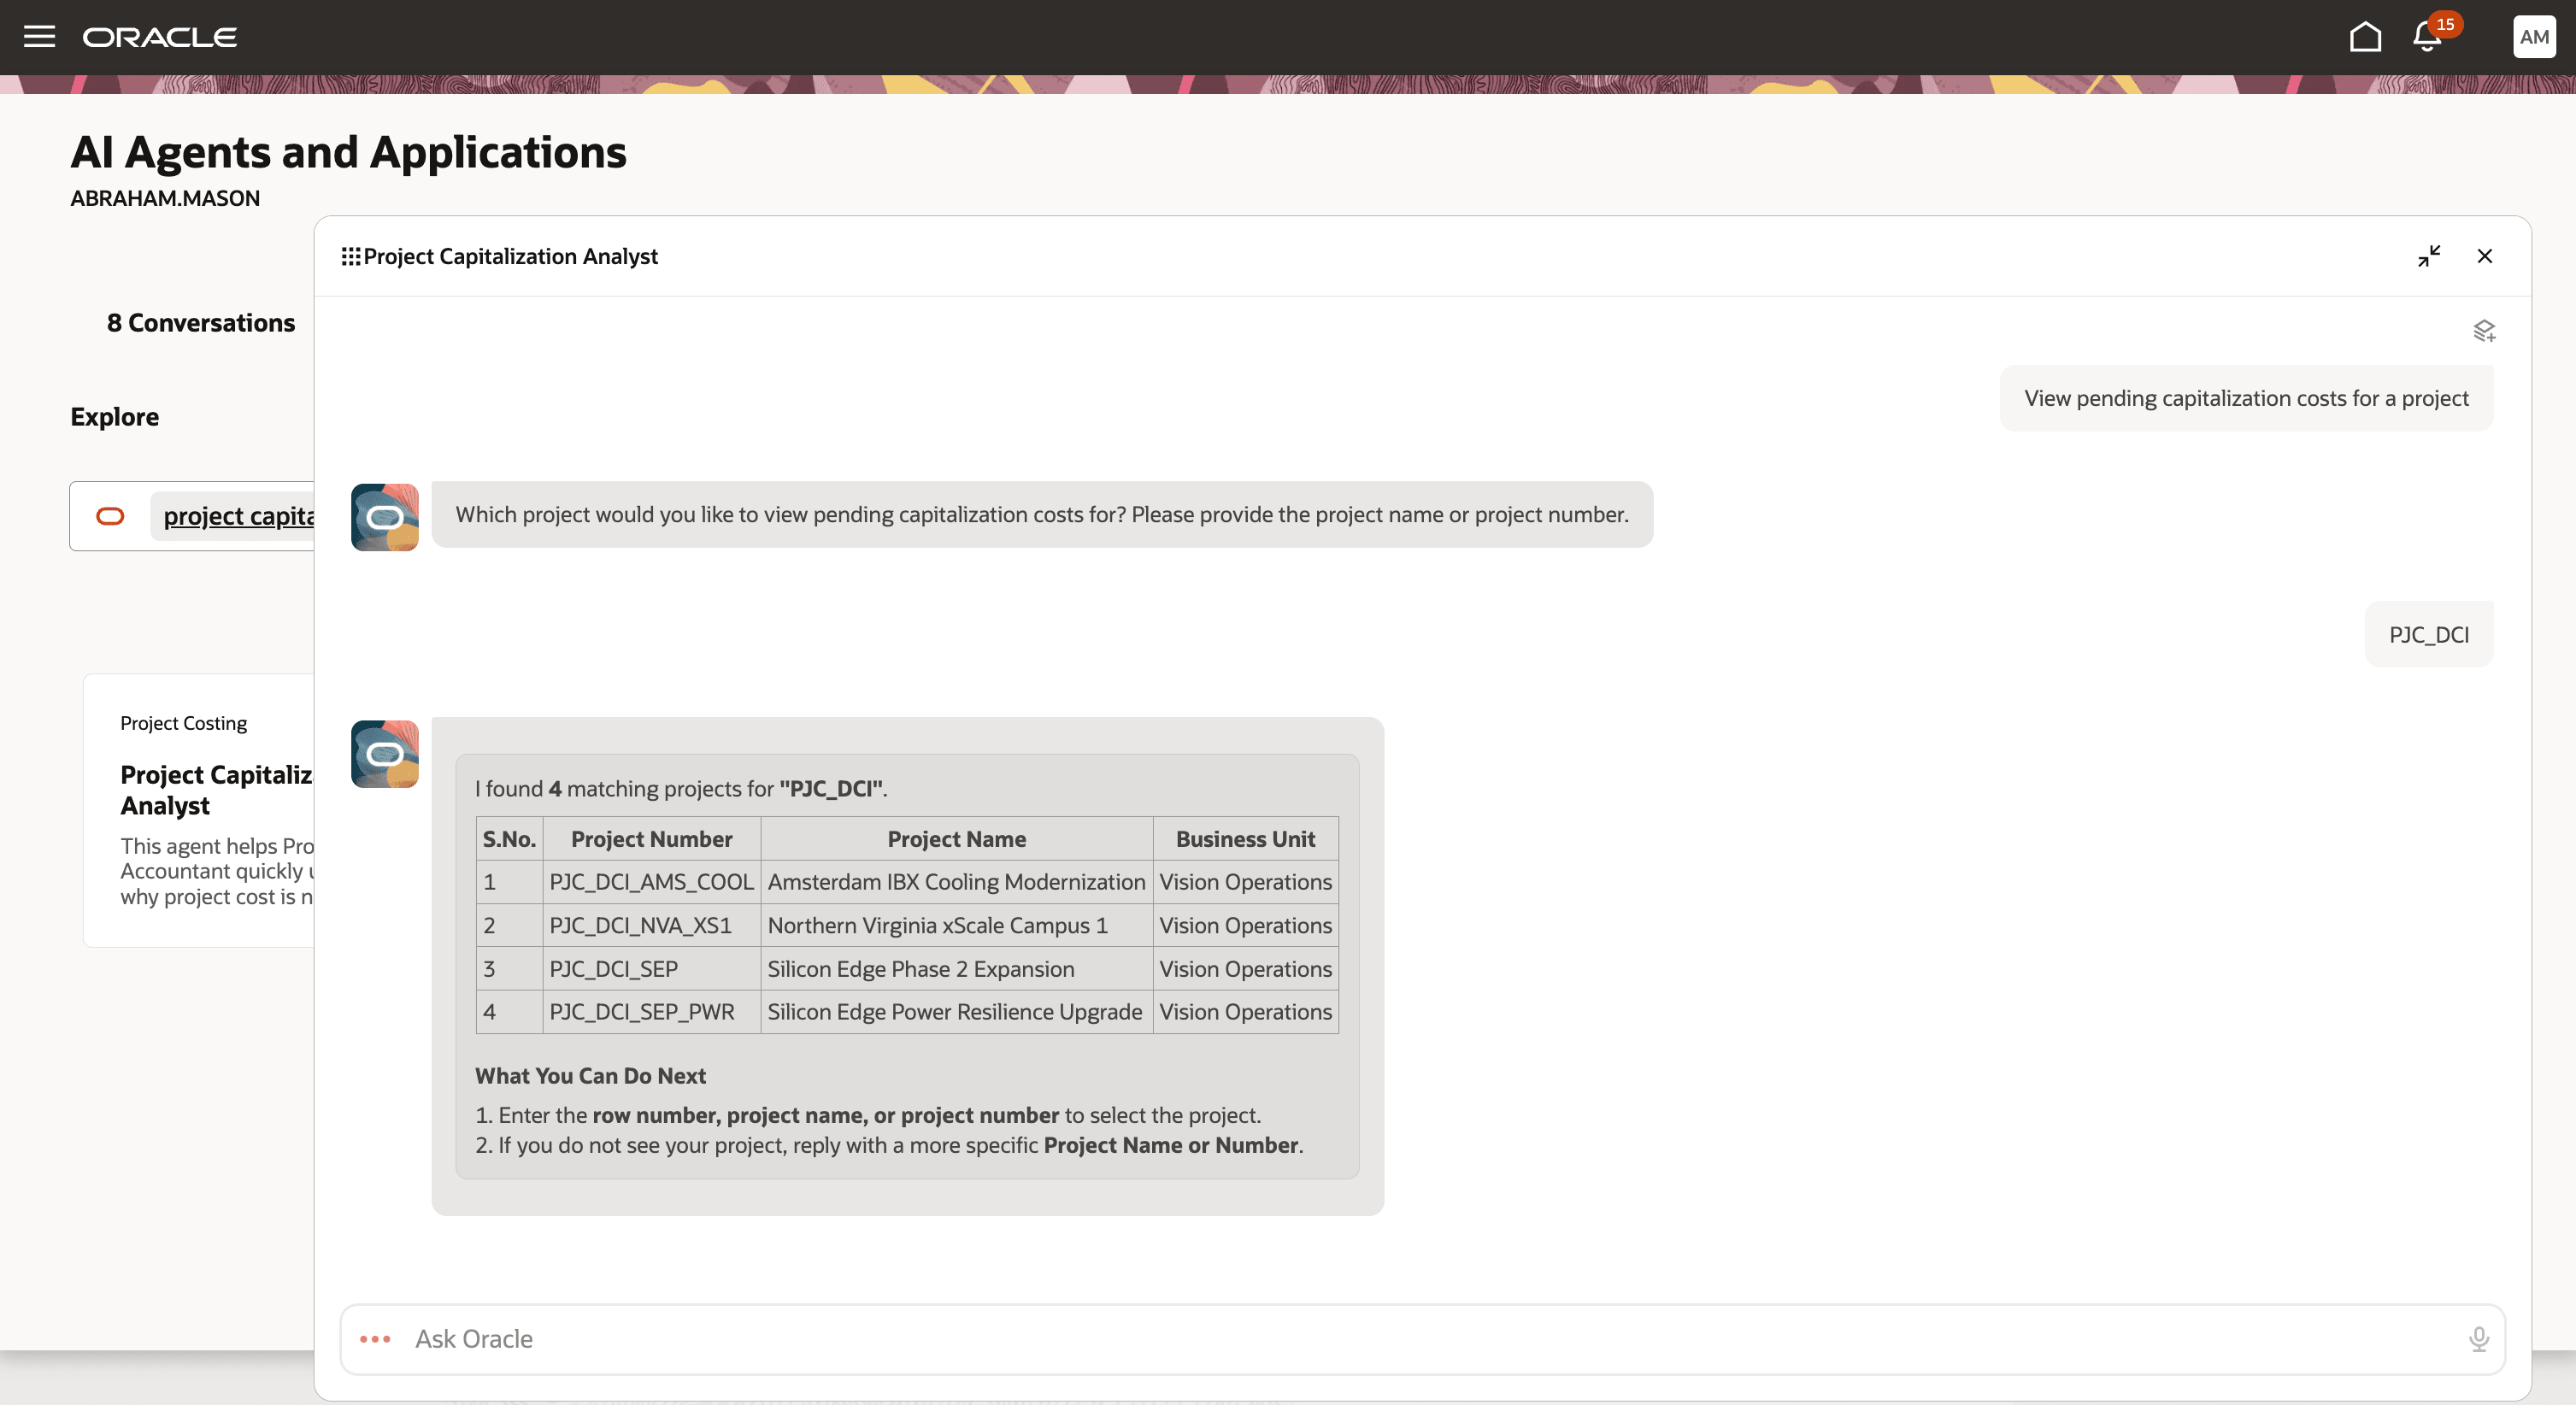2576x1405 pixels.
Task: Click the S.No. column header
Action: [509, 839]
